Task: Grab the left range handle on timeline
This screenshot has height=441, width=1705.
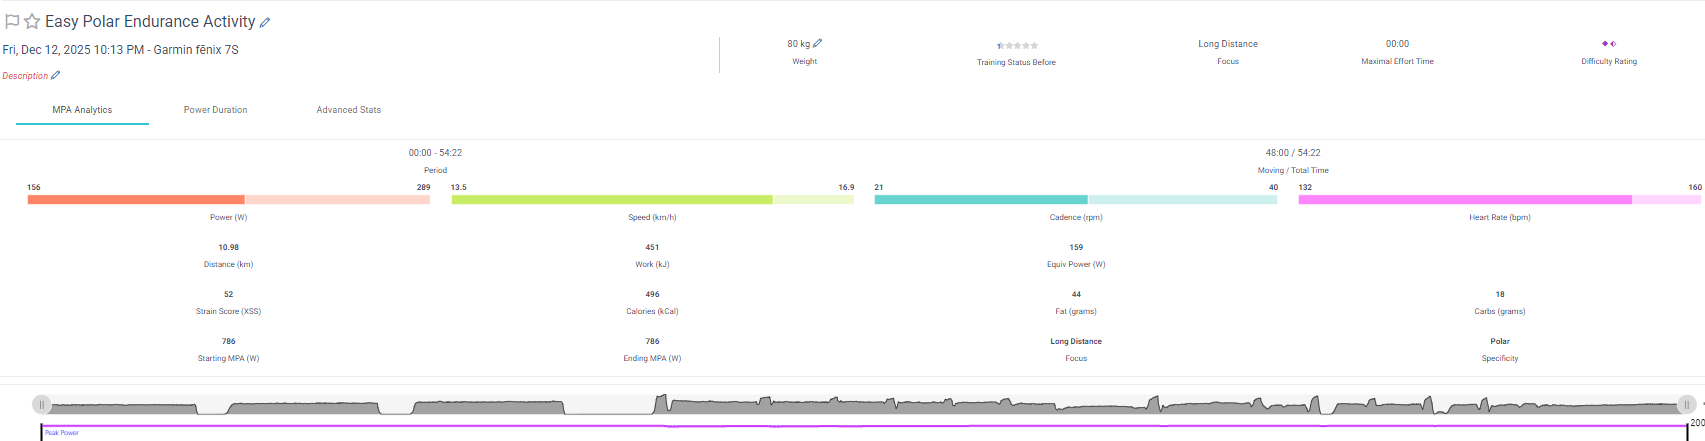Action: click(x=41, y=404)
